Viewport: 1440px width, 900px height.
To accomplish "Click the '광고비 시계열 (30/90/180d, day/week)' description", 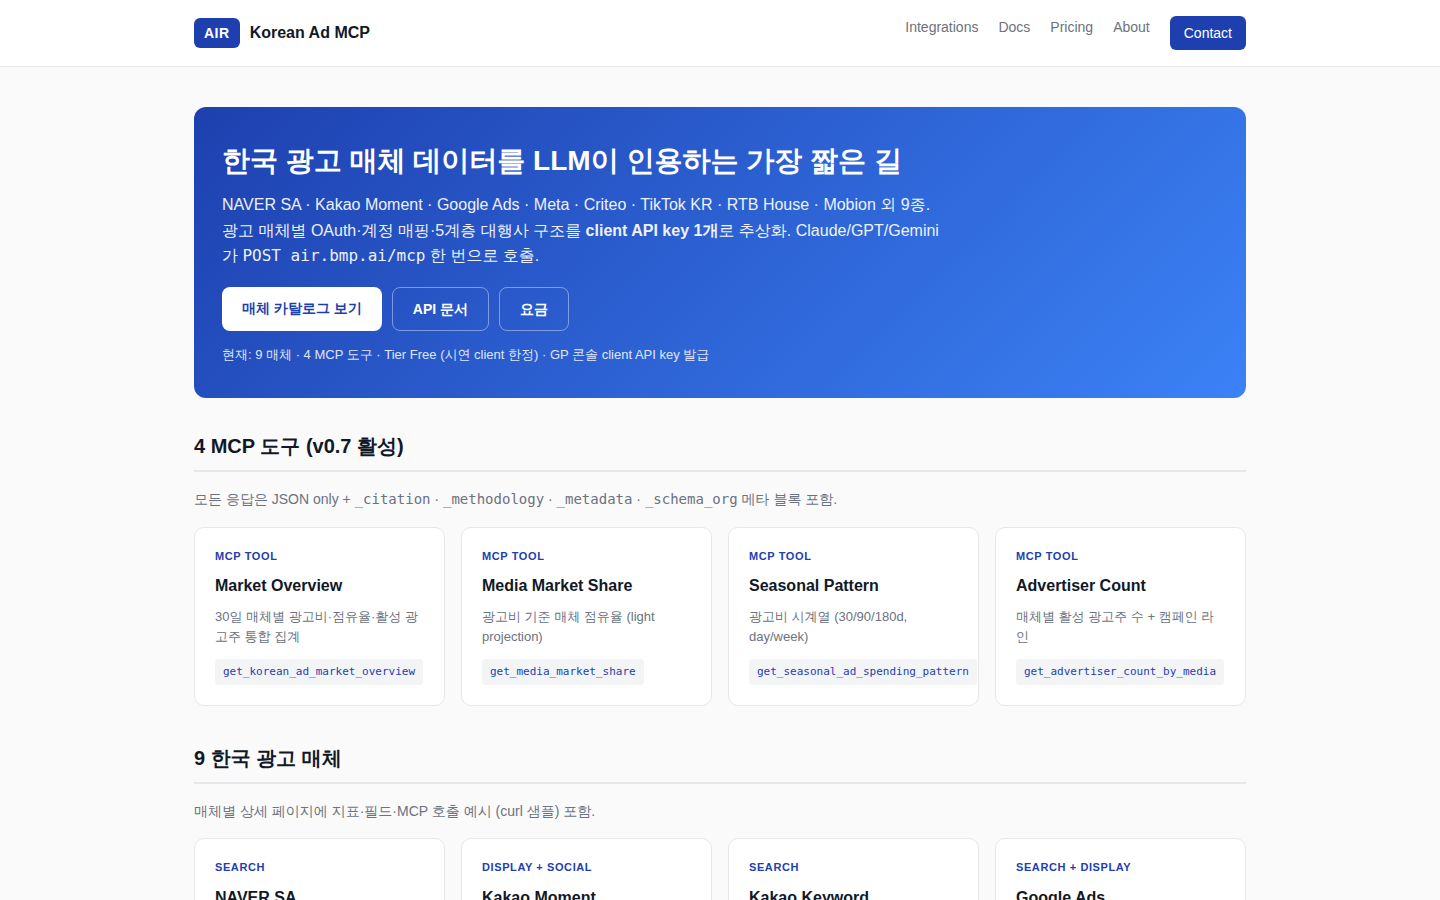I will click(x=828, y=627).
